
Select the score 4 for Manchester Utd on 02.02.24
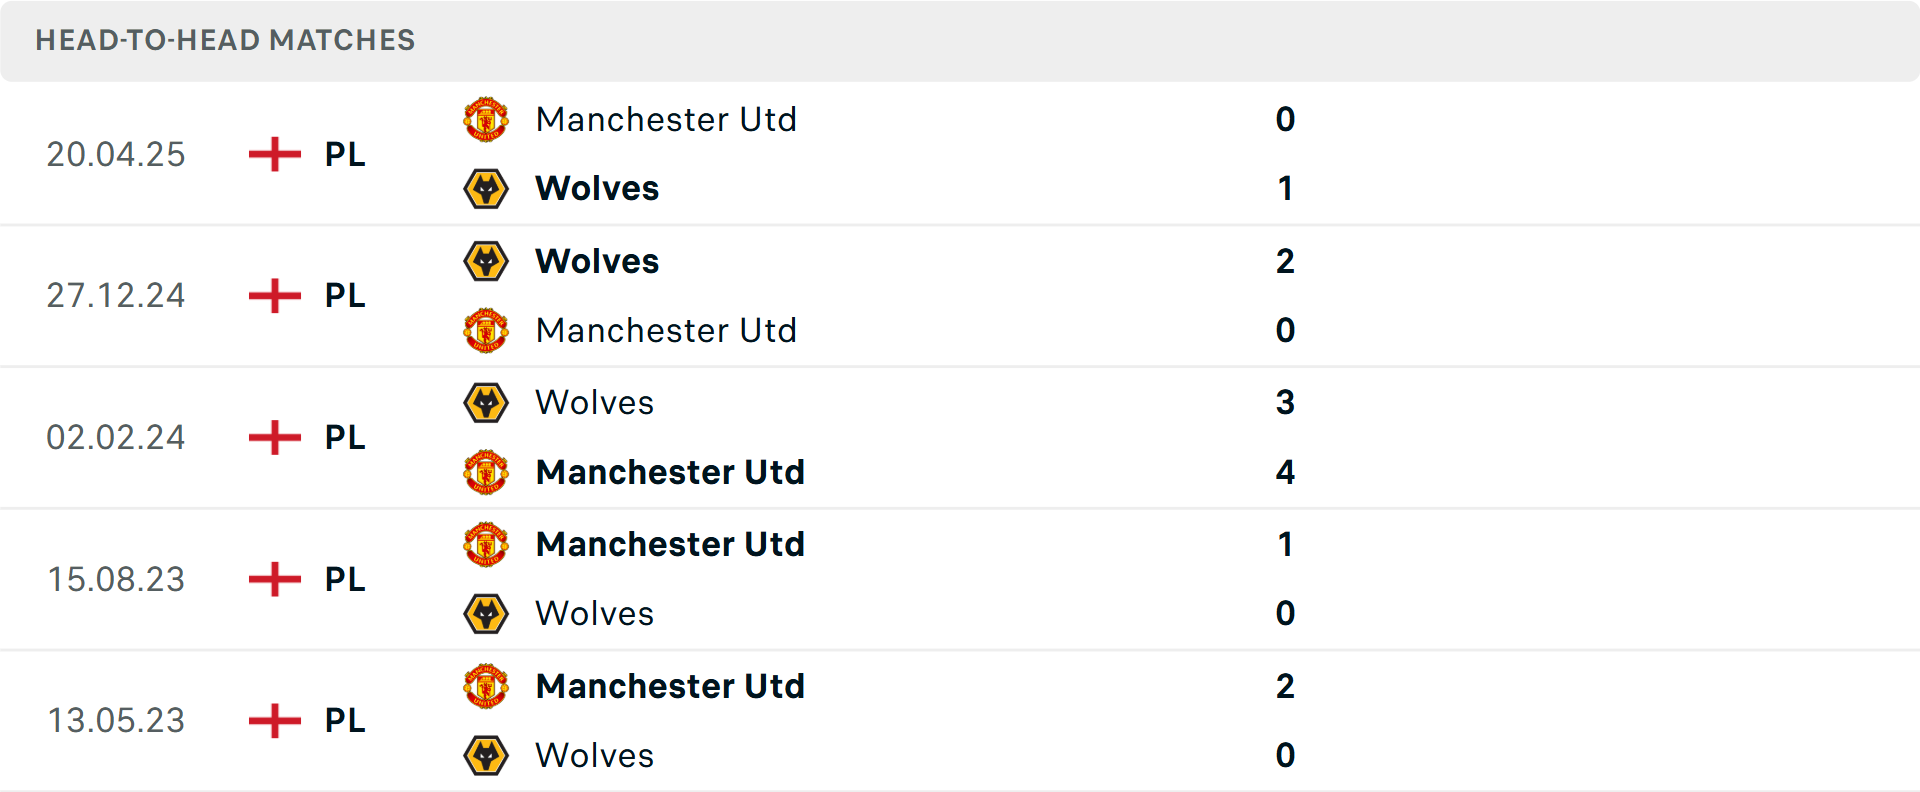pyautogui.click(x=1286, y=472)
